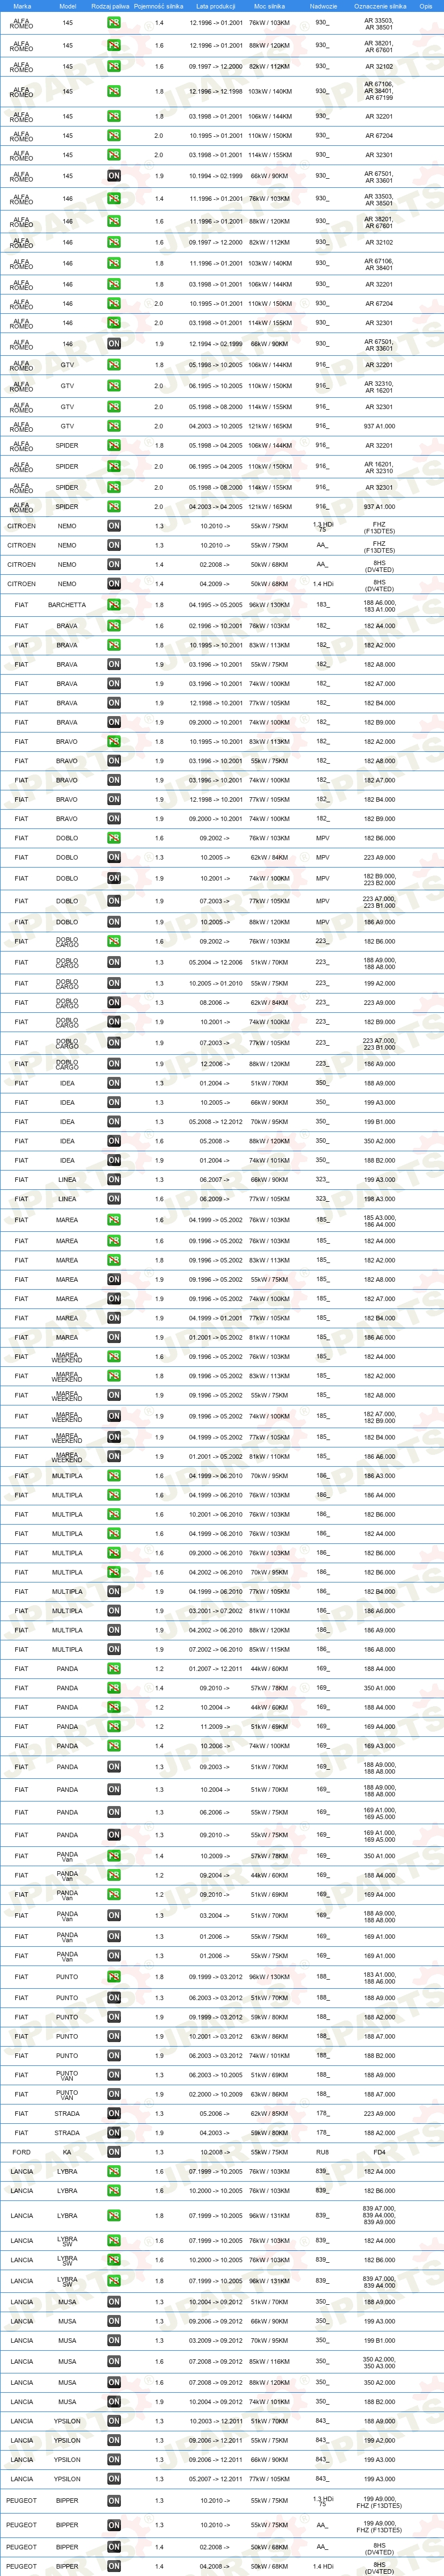444x2576 pixels.
Task: Click engine code 188 A6.000, 183 A1.000 in Barchetta row
Action: pos(379,606)
